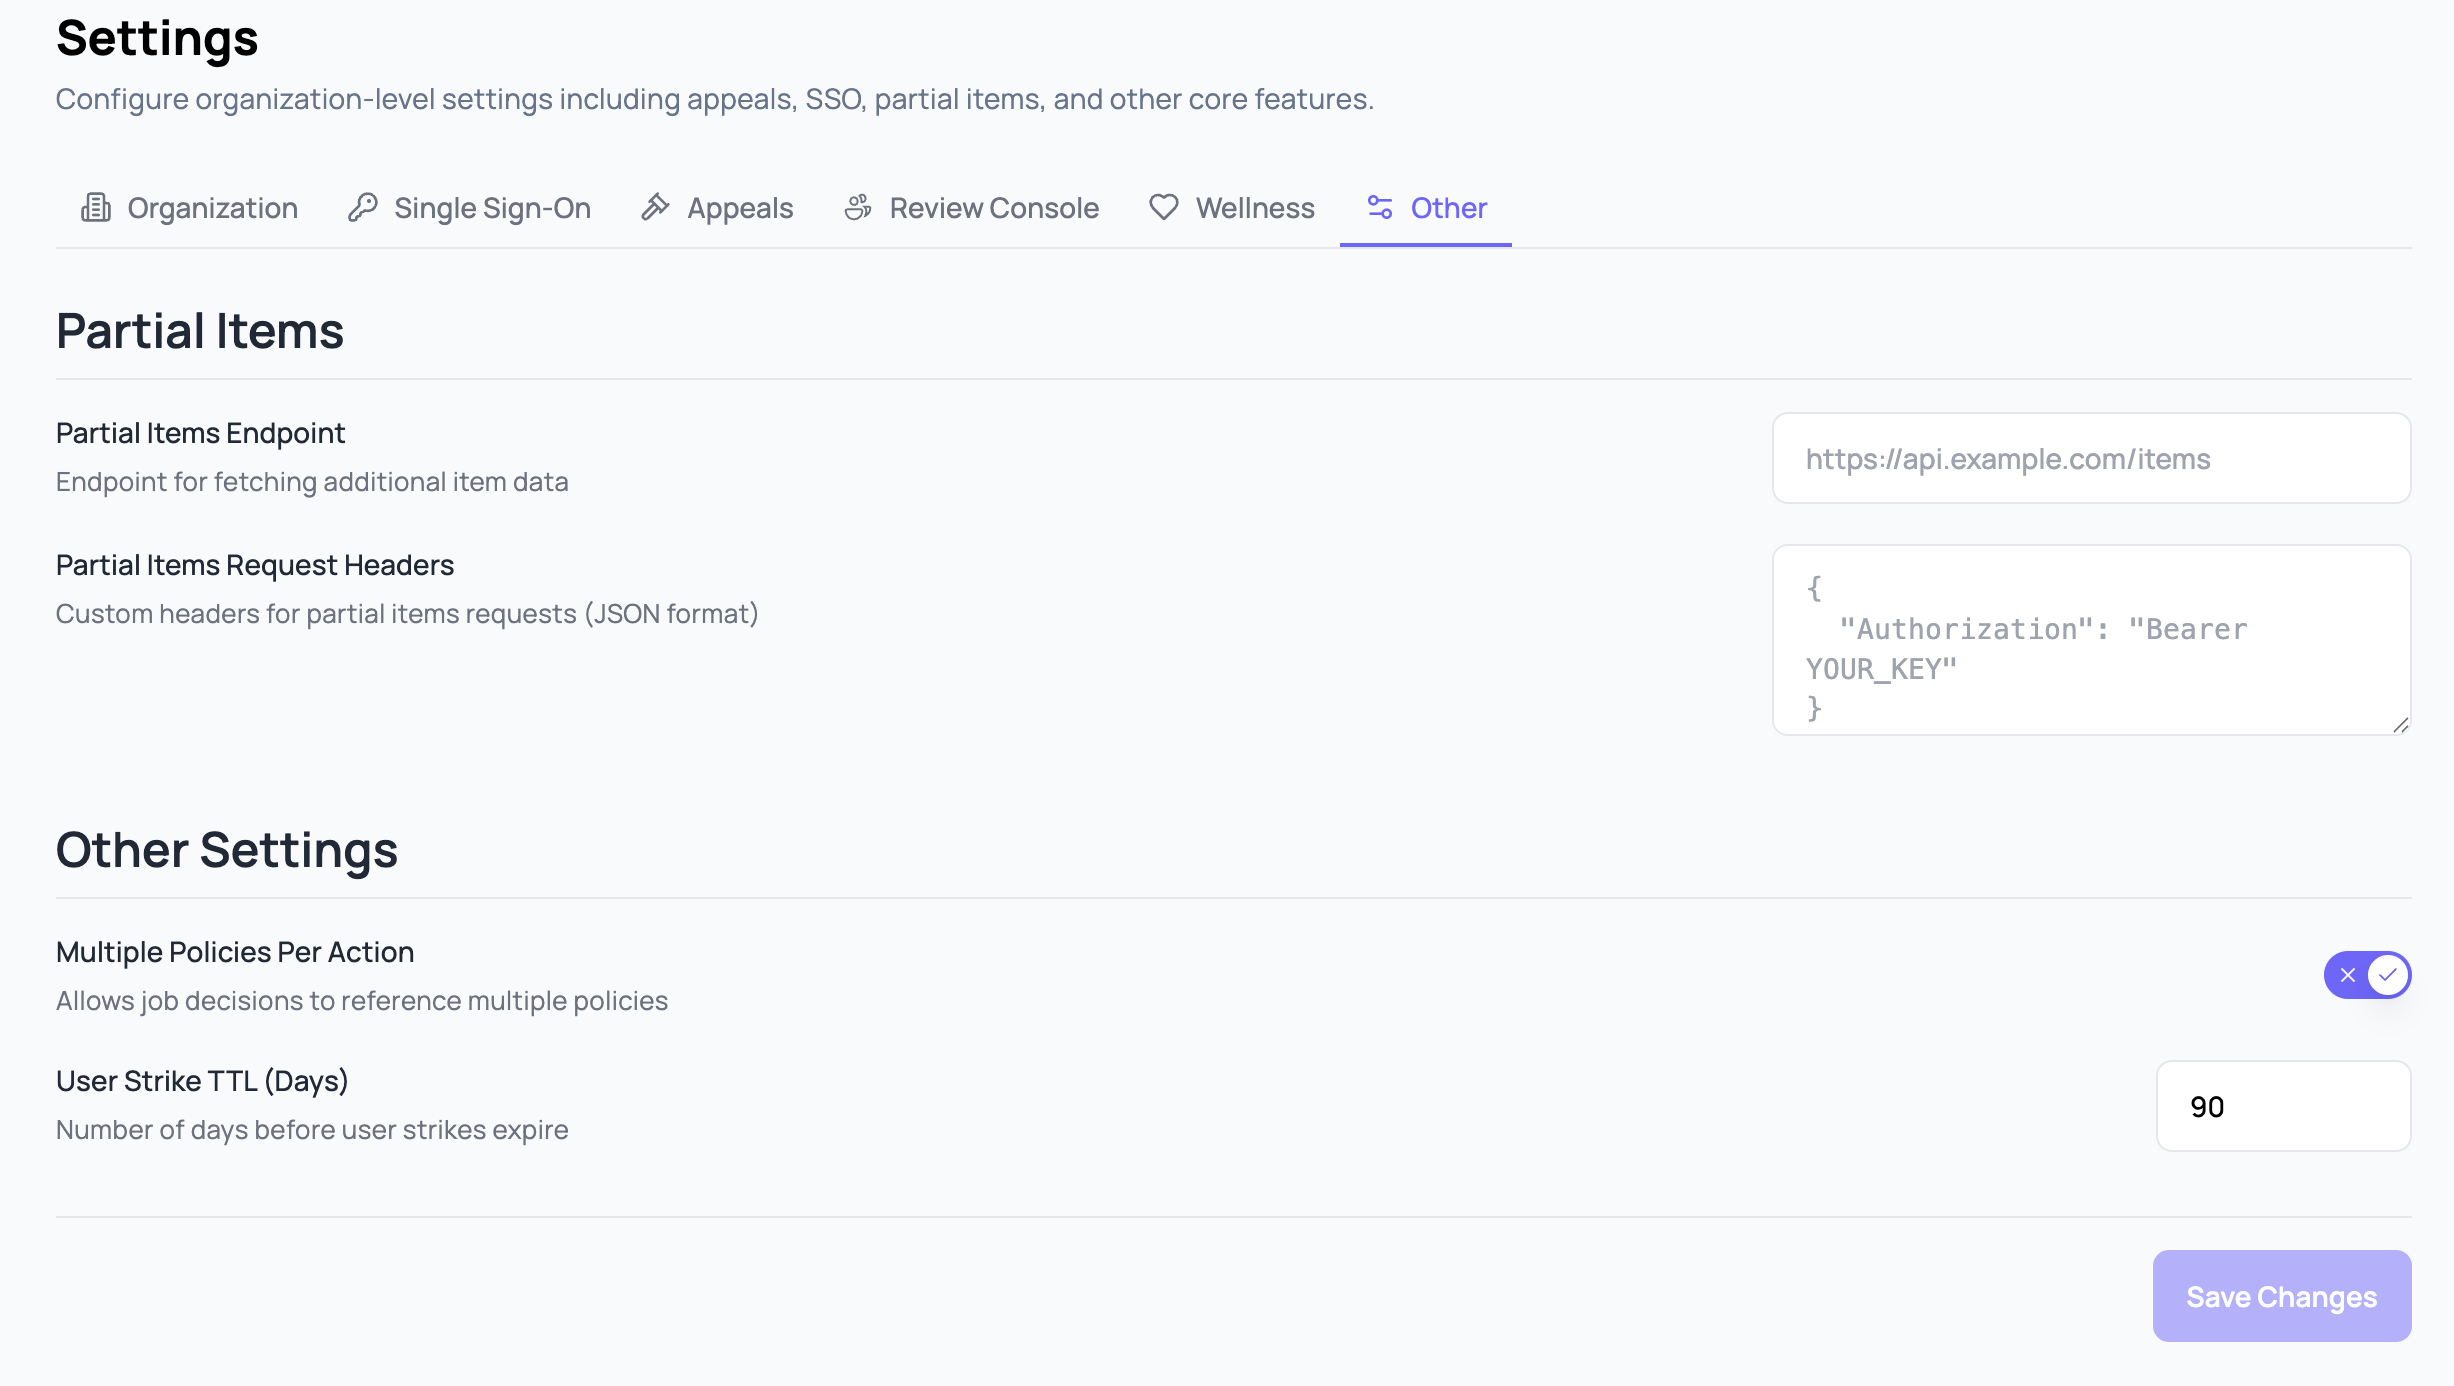
Task: Click the textarea resize handle corner
Action: pyautogui.click(x=2400, y=725)
